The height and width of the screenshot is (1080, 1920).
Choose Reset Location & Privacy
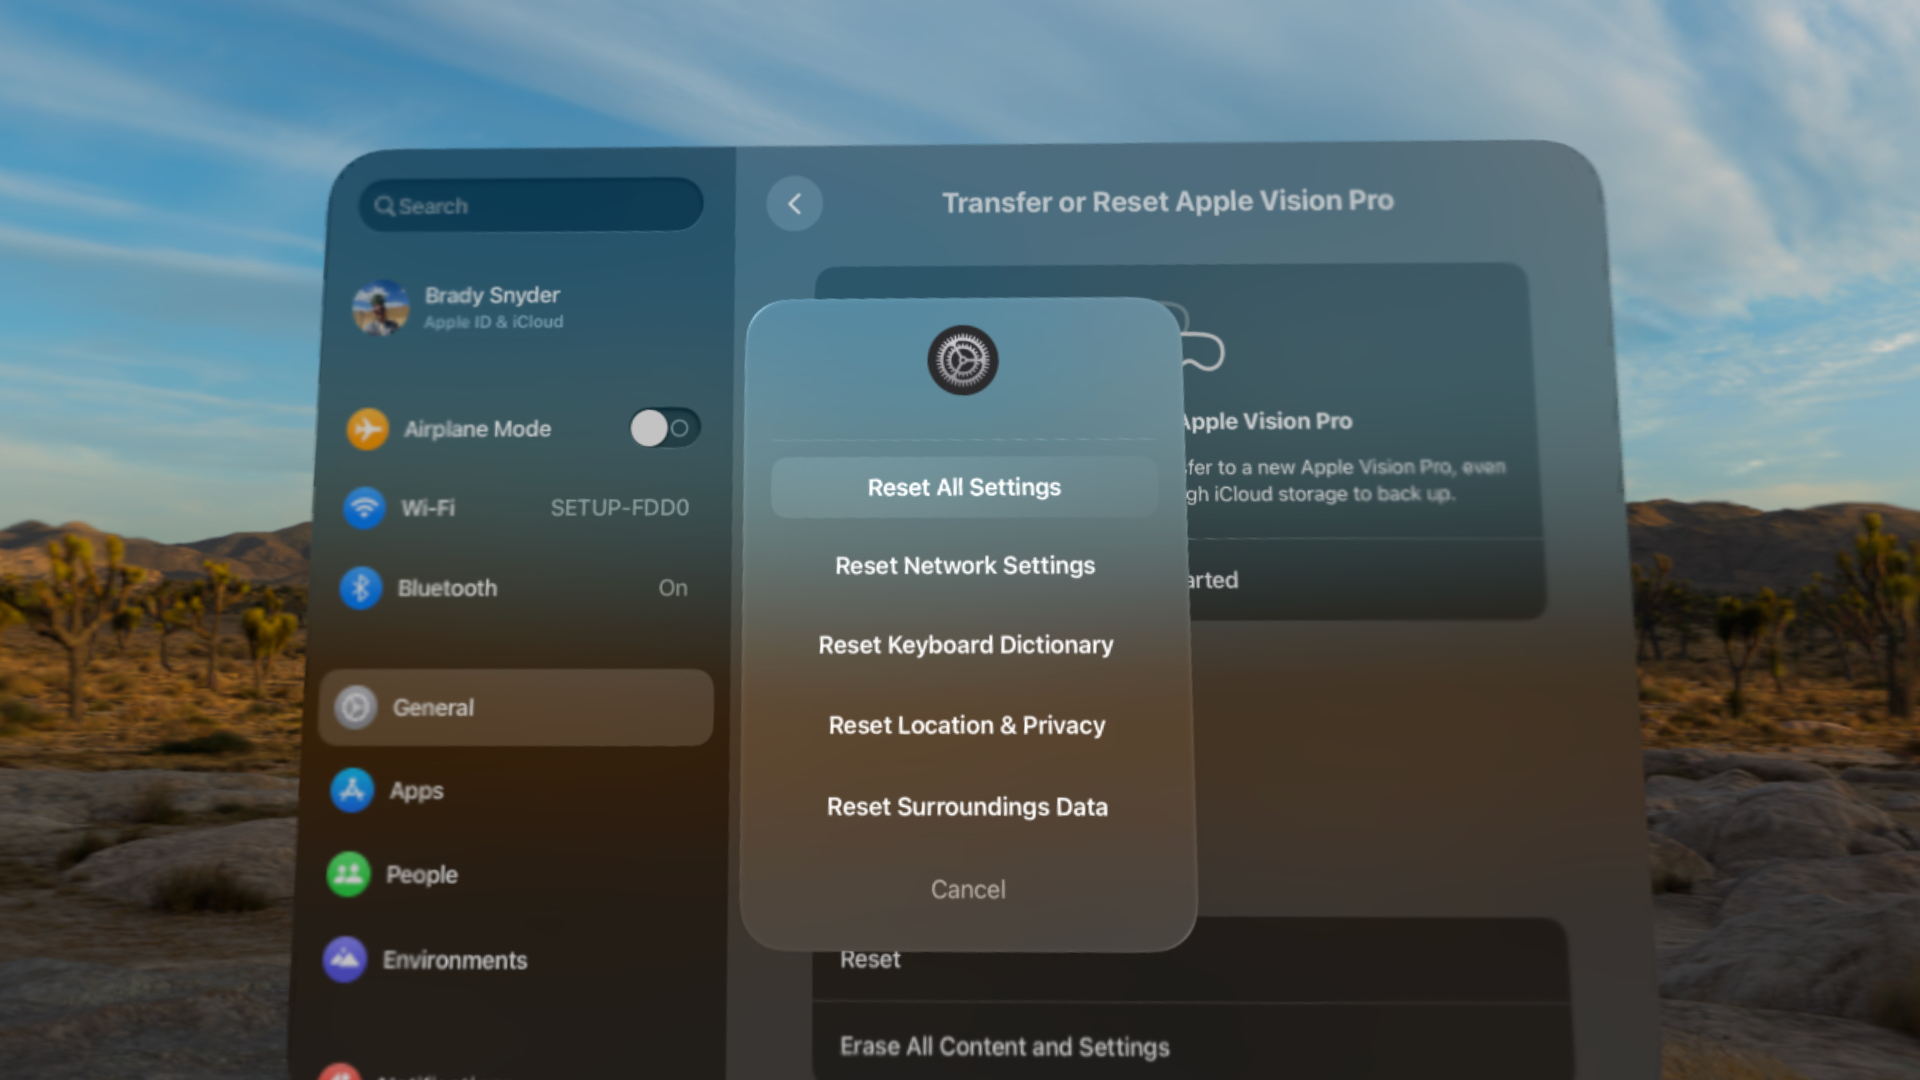967,726
